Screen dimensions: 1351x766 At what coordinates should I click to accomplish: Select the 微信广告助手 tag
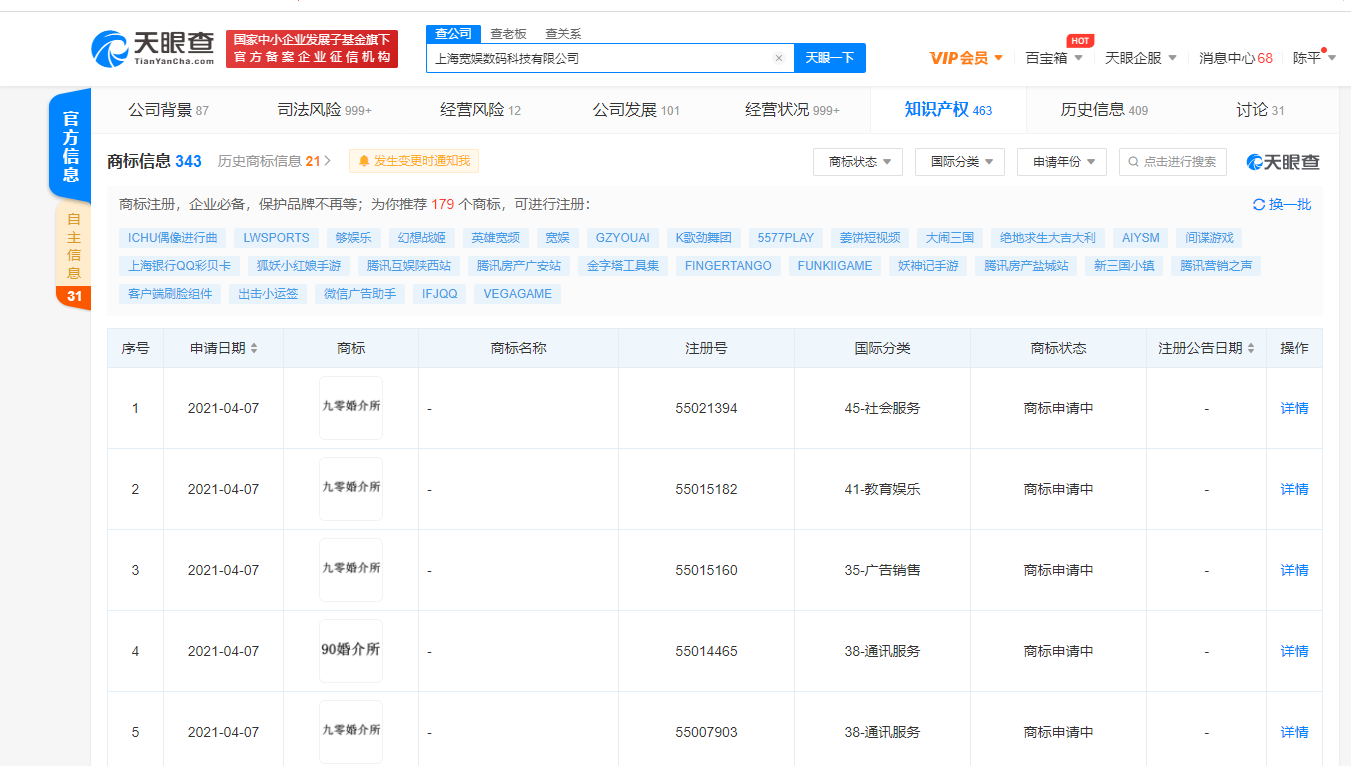(361, 294)
